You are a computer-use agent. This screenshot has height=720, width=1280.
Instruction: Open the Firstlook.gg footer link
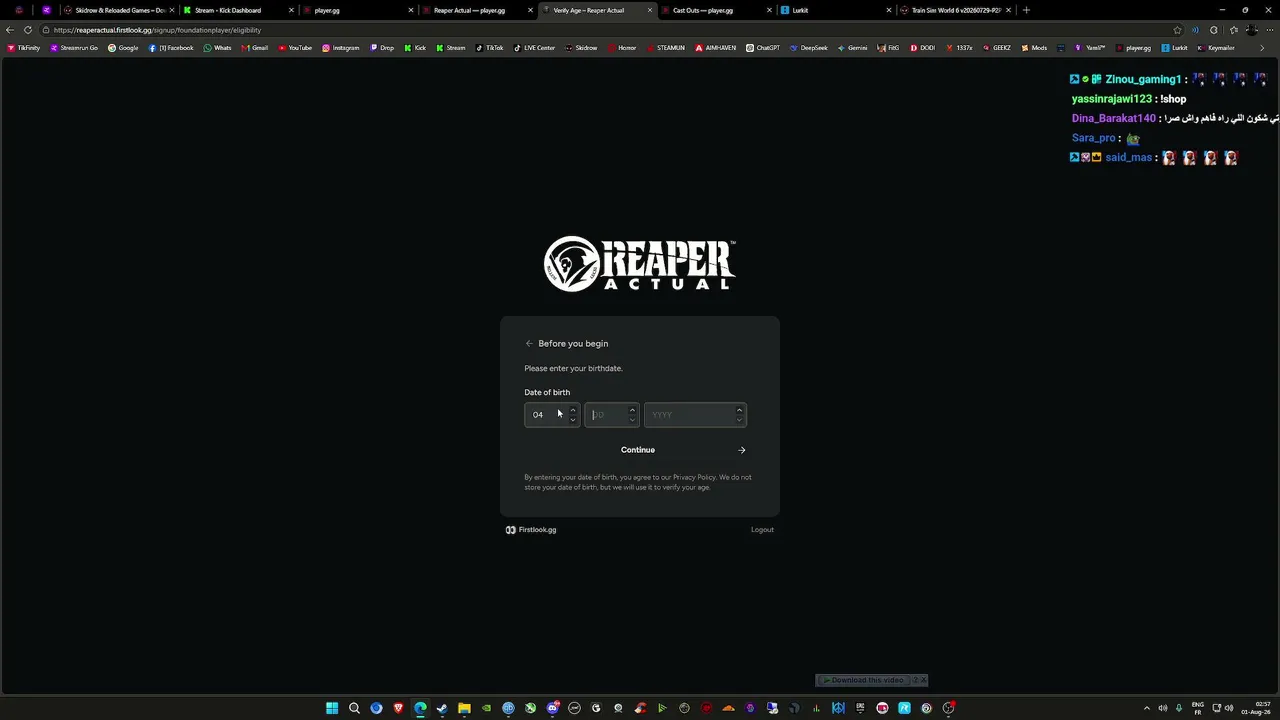tap(531, 530)
